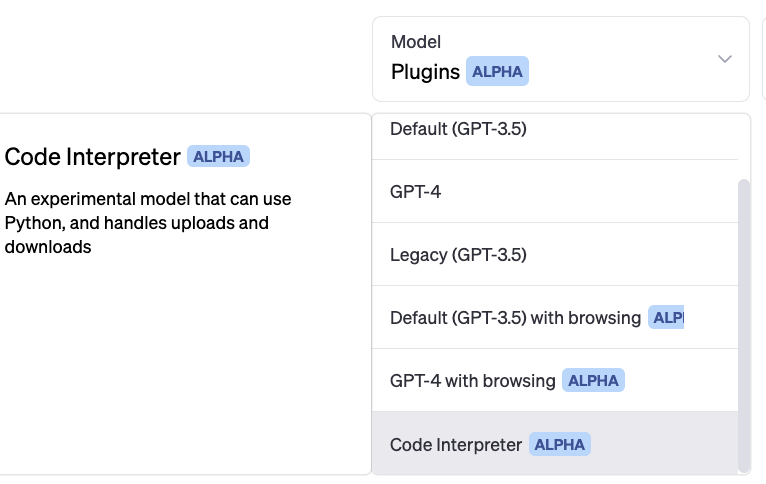This screenshot has height=484, width=766.
Task: Click ALPHA badge beside Code Interpreter heading
Action: 218,157
